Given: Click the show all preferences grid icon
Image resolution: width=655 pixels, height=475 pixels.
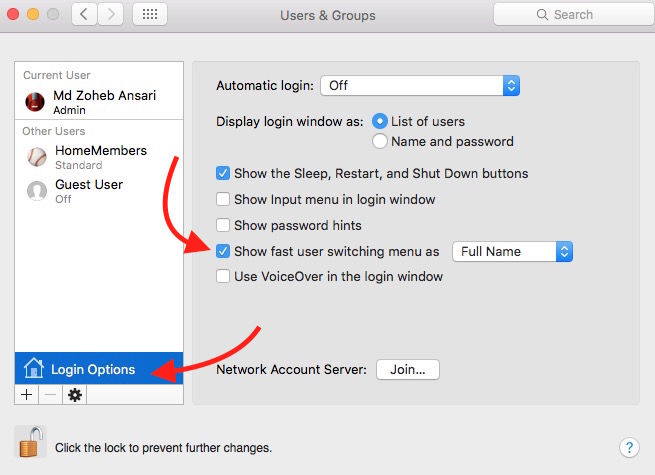Looking at the screenshot, I should click(x=151, y=15).
